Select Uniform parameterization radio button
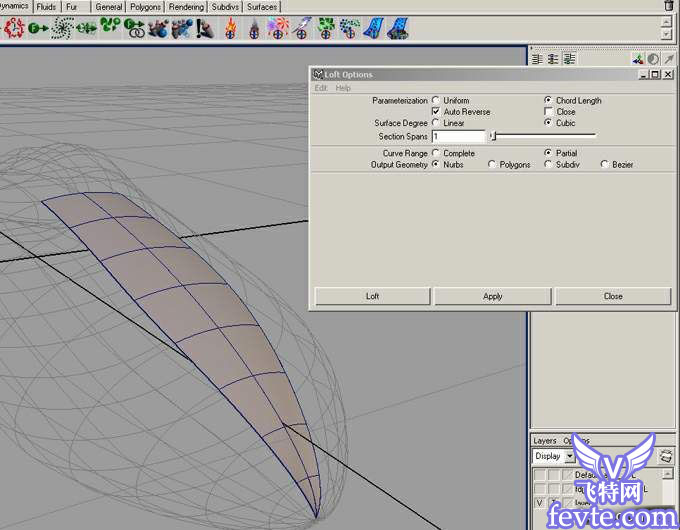The width and height of the screenshot is (680, 530). tap(436, 100)
